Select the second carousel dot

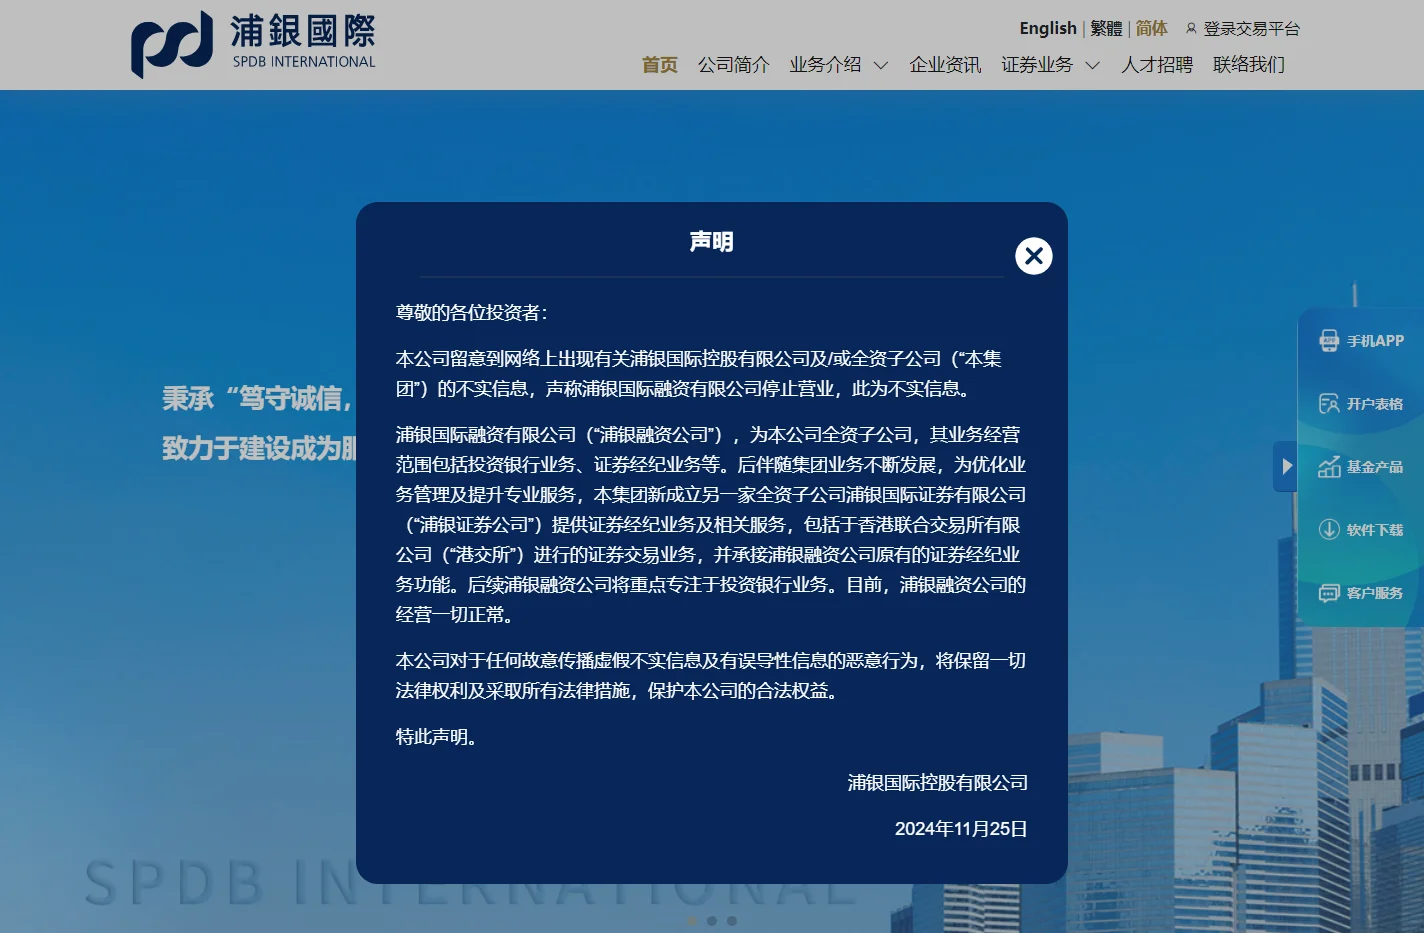712,921
